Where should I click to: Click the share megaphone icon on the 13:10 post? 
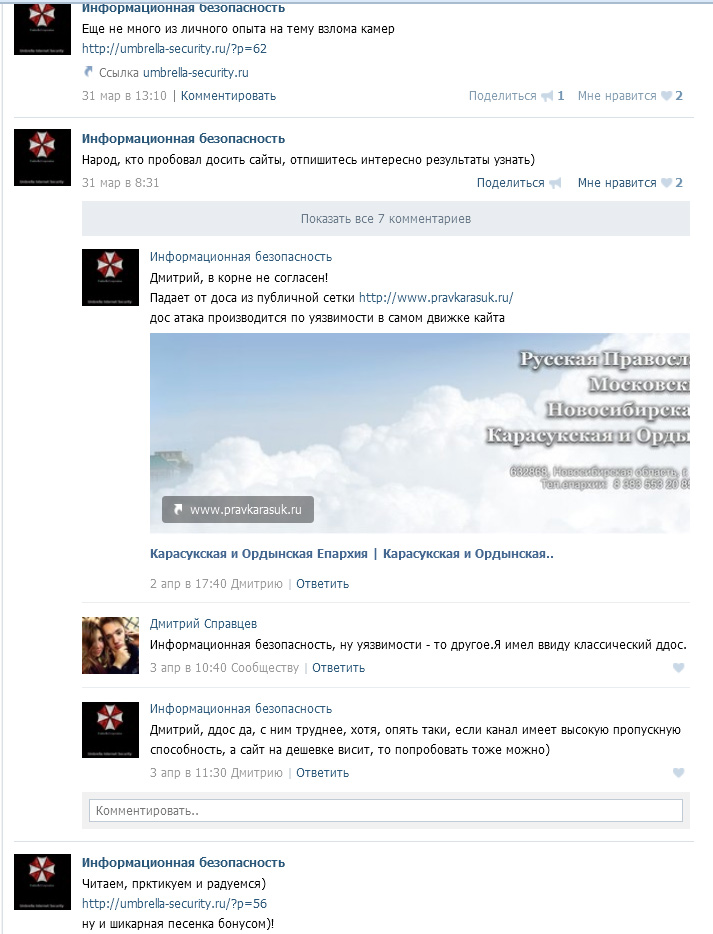547,96
